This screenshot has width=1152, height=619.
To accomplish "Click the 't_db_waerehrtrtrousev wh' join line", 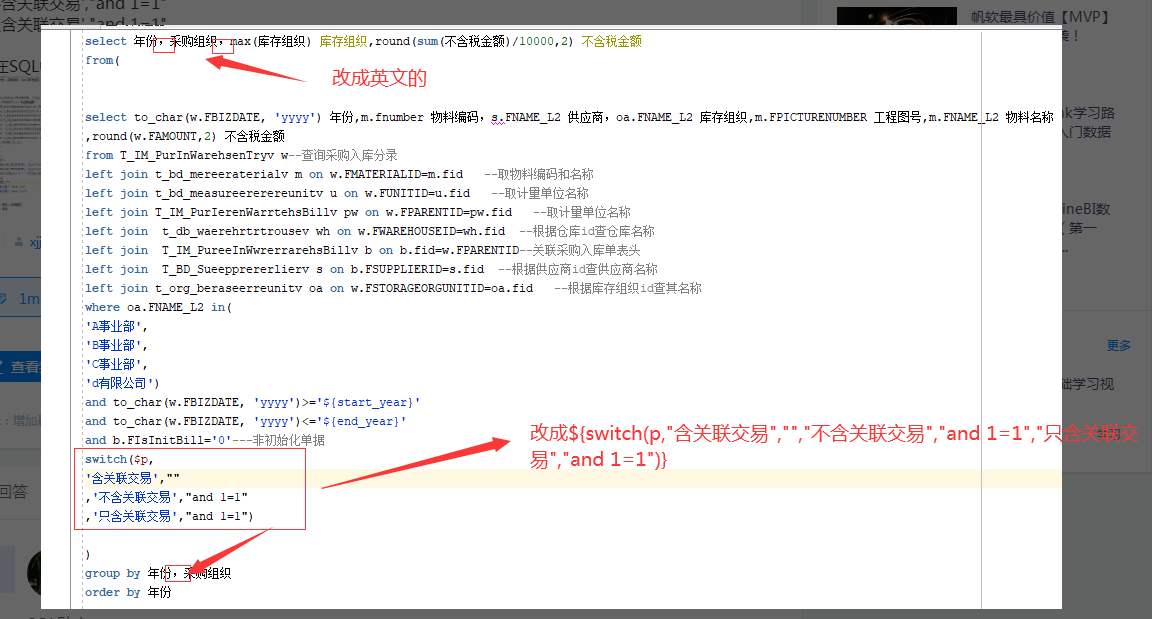I will (370, 231).
